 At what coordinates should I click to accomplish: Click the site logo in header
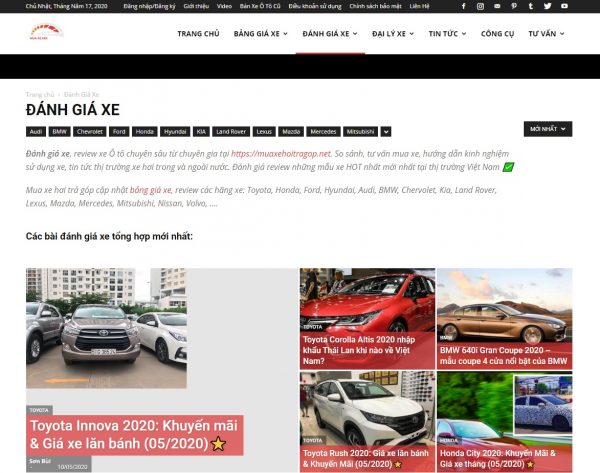(46, 32)
